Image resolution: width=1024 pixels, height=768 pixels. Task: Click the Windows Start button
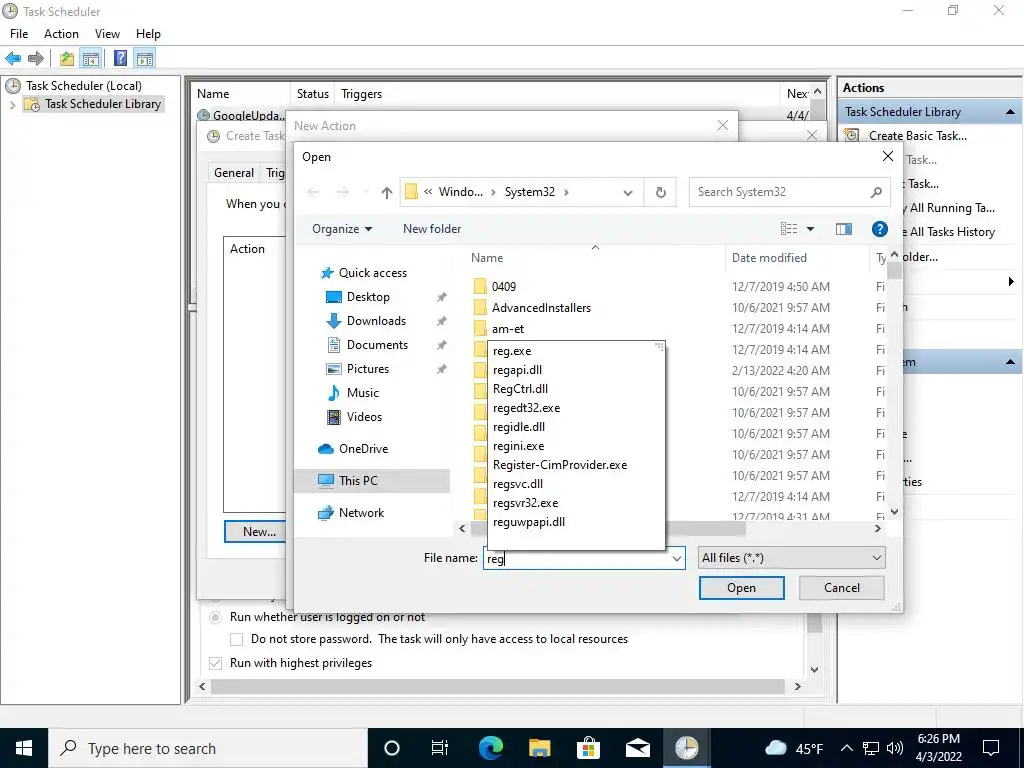(x=24, y=748)
